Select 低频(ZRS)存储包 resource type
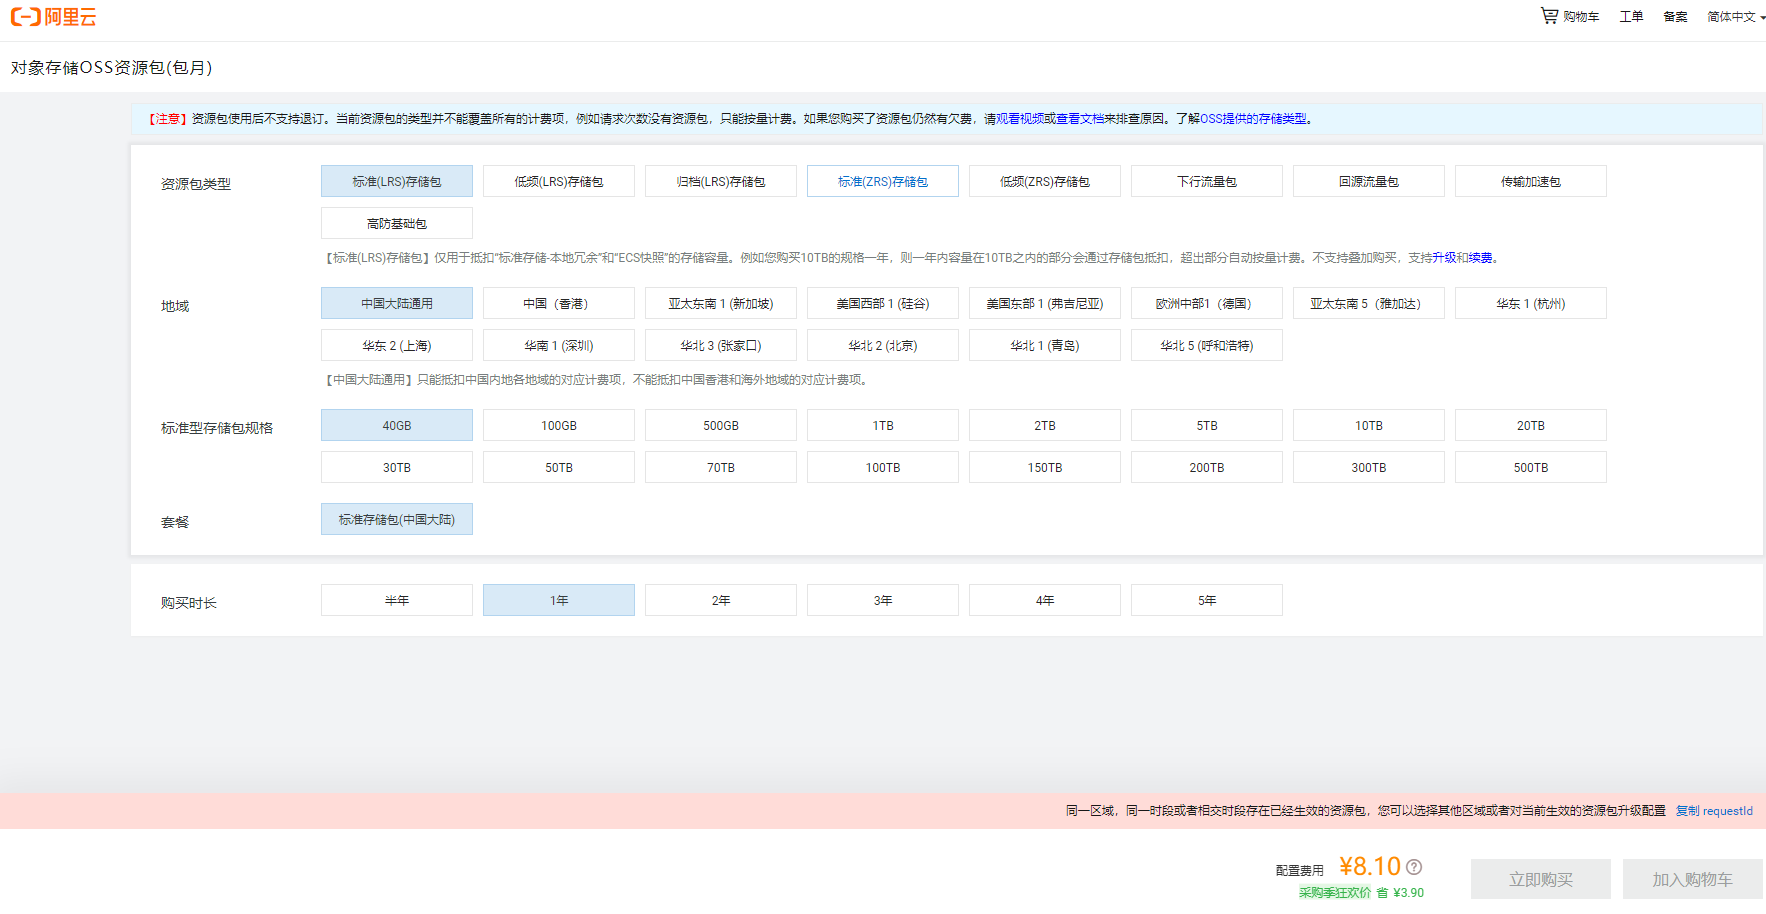Image resolution: width=1766 pixels, height=914 pixels. 1045,181
